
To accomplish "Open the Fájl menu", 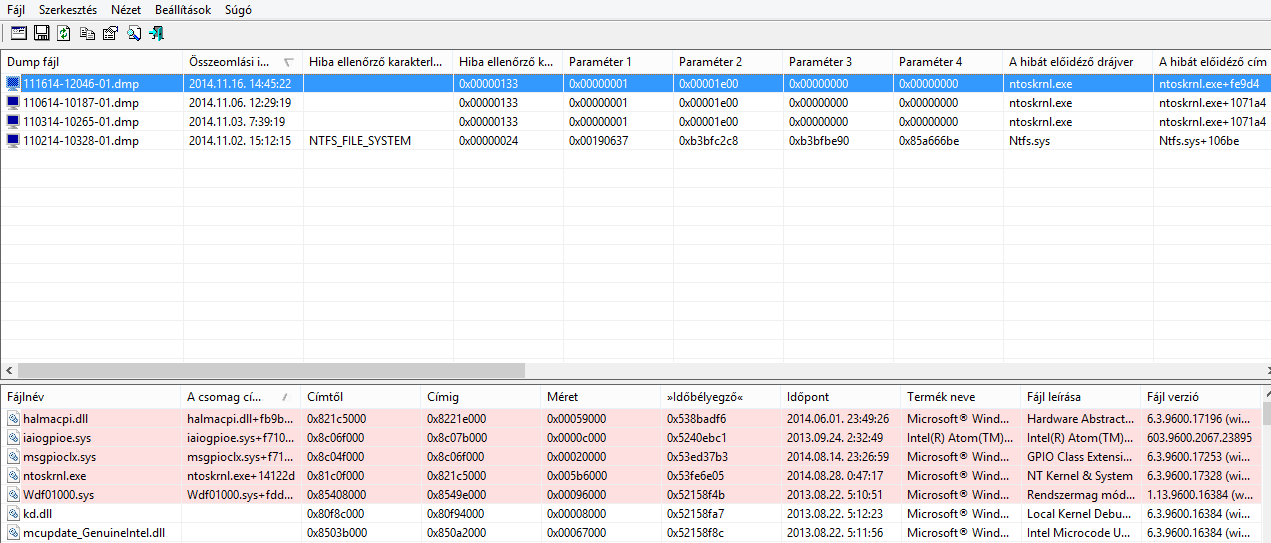I will [x=16, y=10].
